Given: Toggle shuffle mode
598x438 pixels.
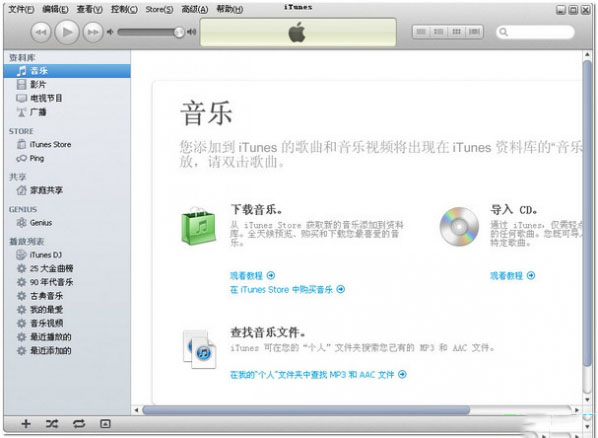Looking at the screenshot, I should pyautogui.click(x=52, y=424).
